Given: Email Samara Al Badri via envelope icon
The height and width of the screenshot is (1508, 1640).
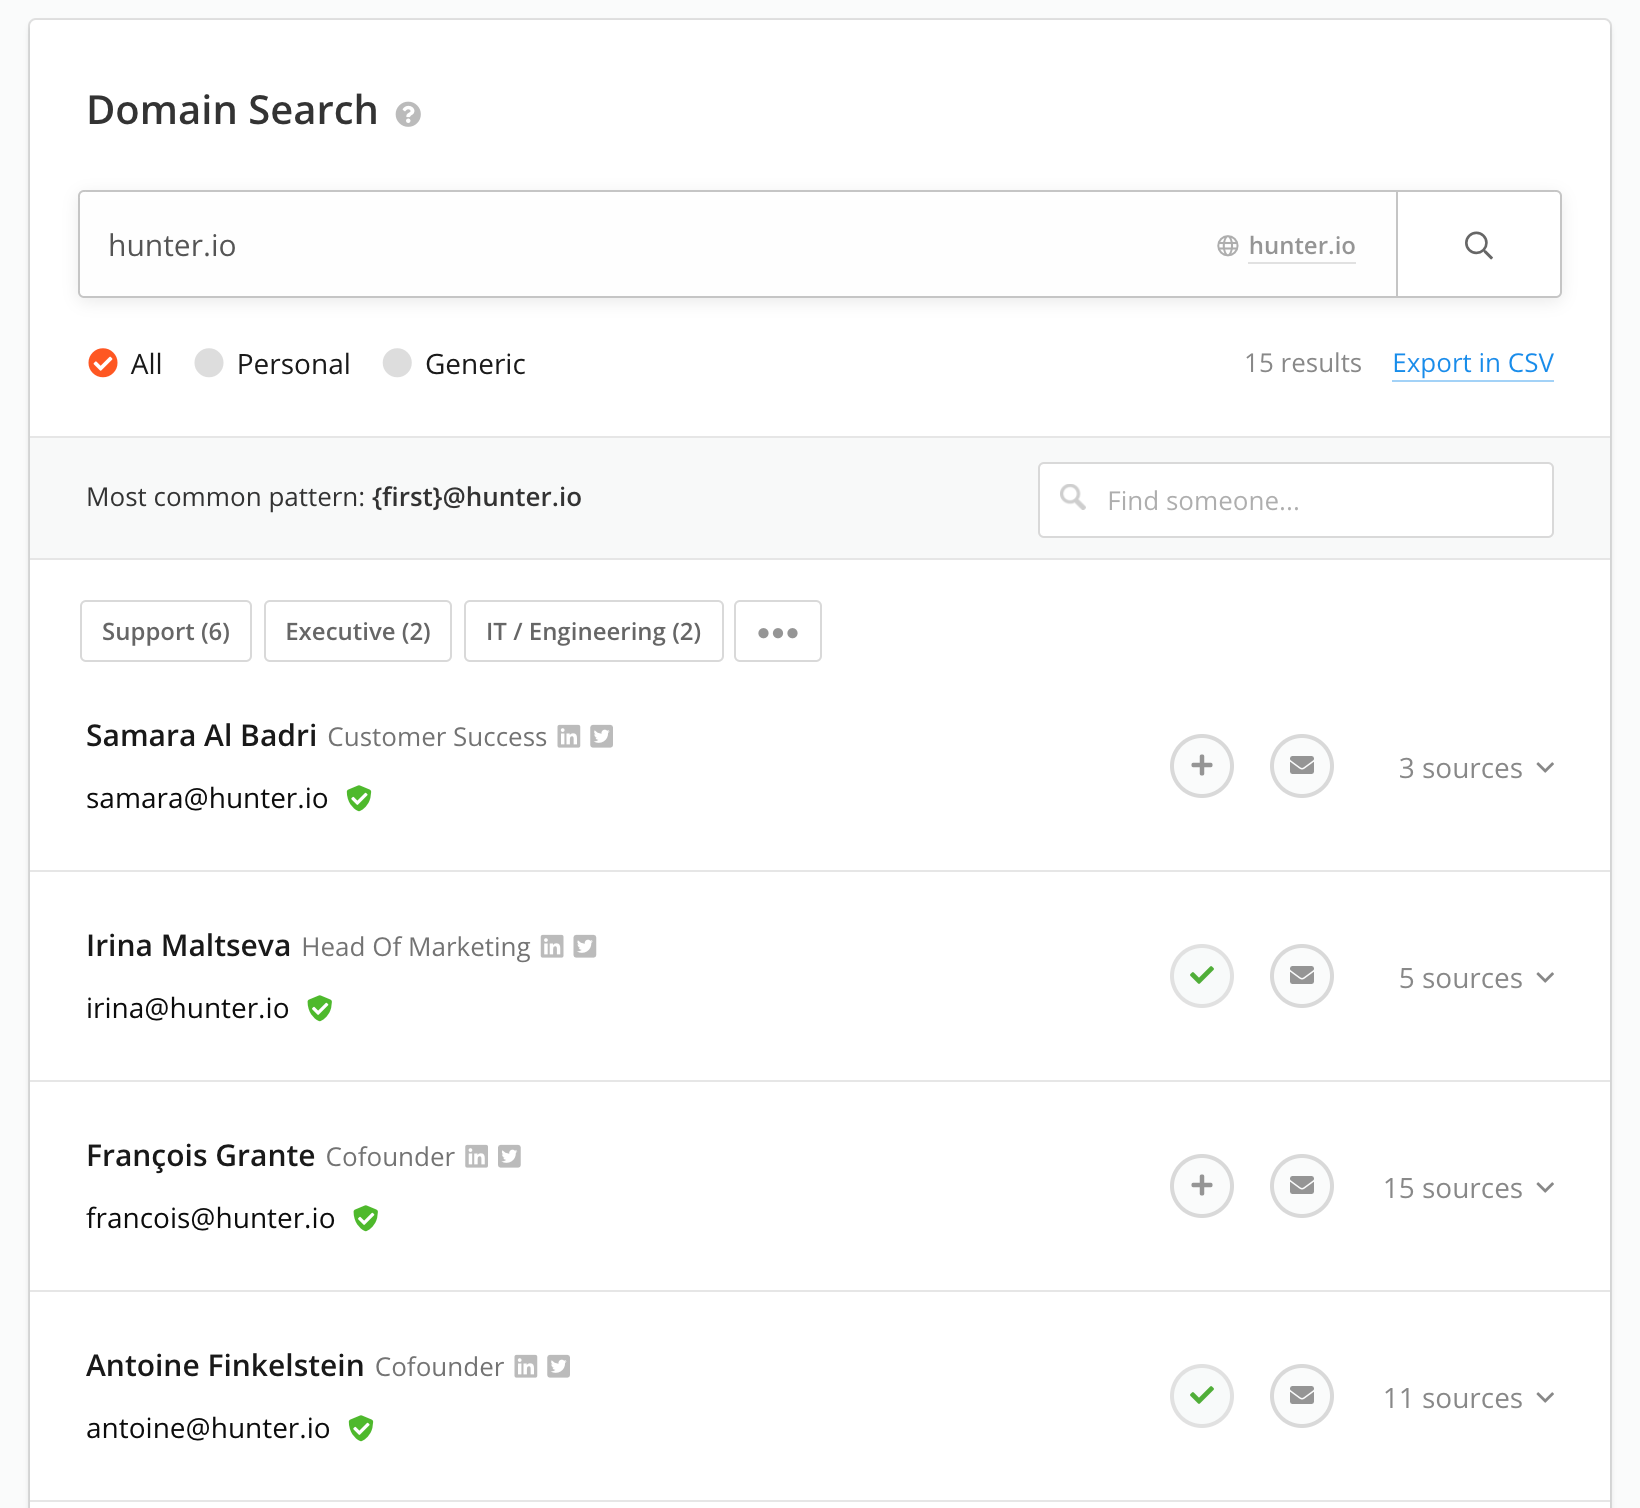Looking at the screenshot, I should (x=1302, y=766).
